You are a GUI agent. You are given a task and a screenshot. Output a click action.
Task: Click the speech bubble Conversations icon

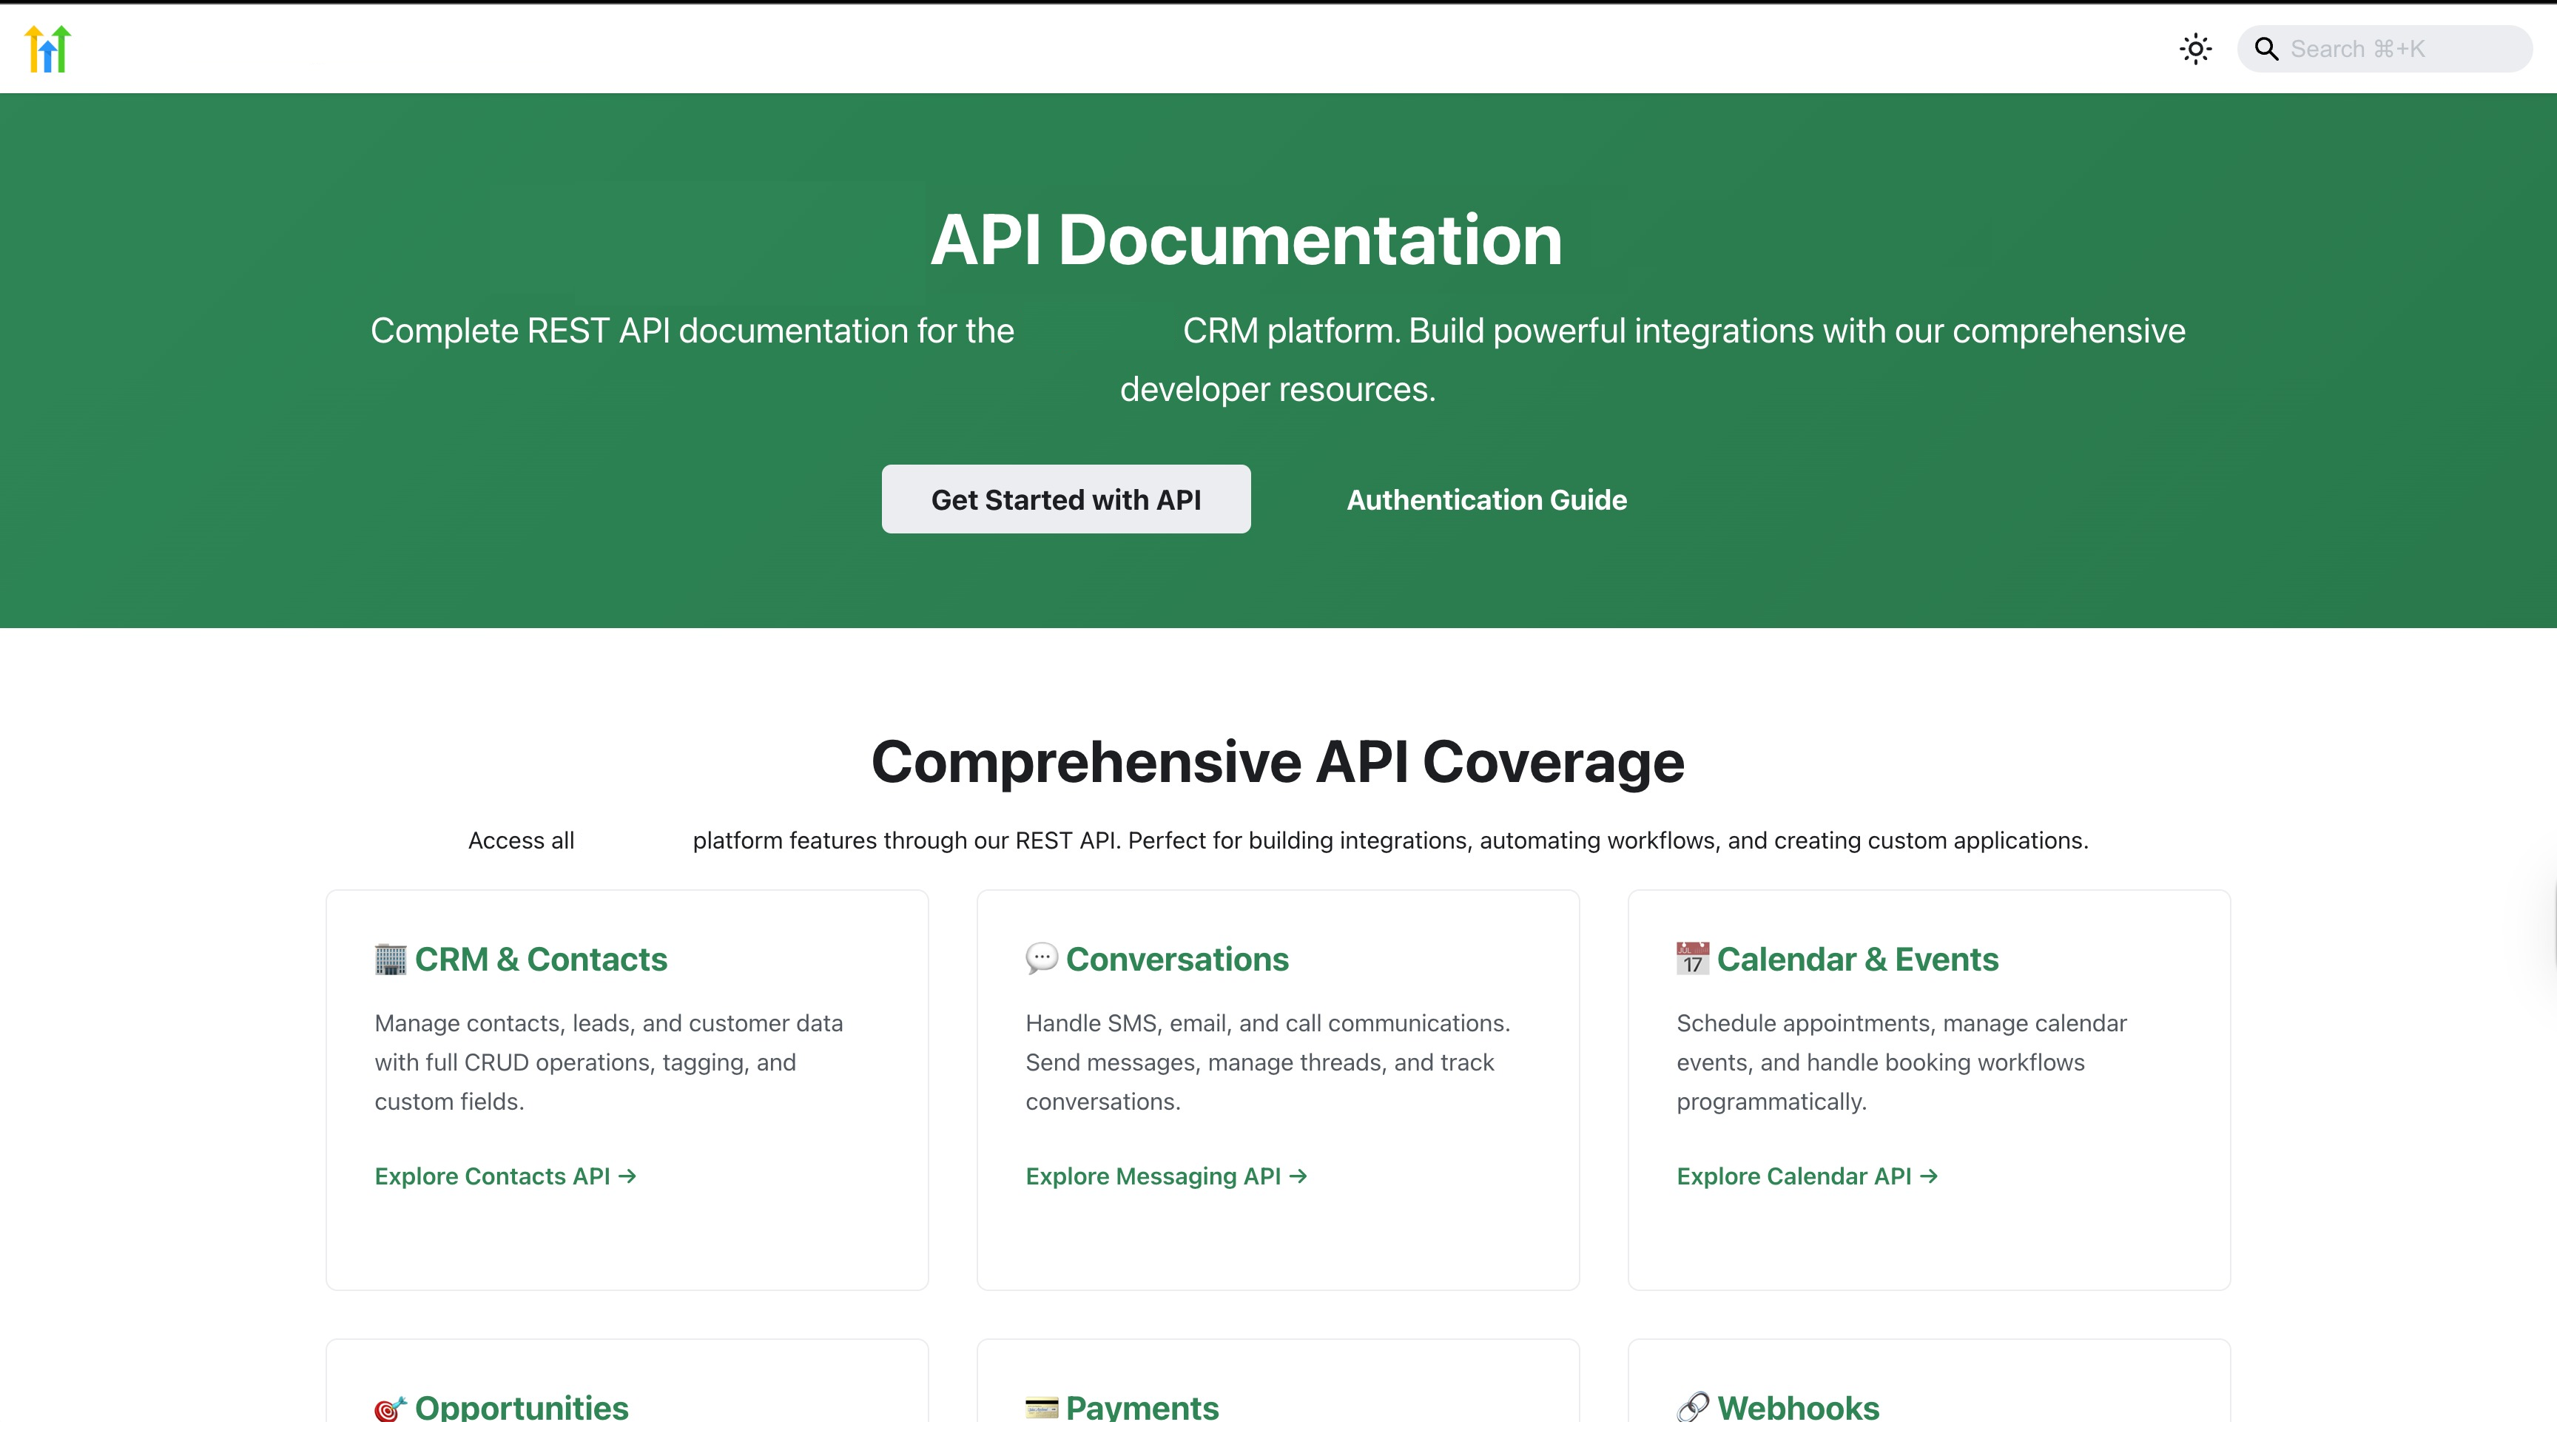click(x=1041, y=958)
